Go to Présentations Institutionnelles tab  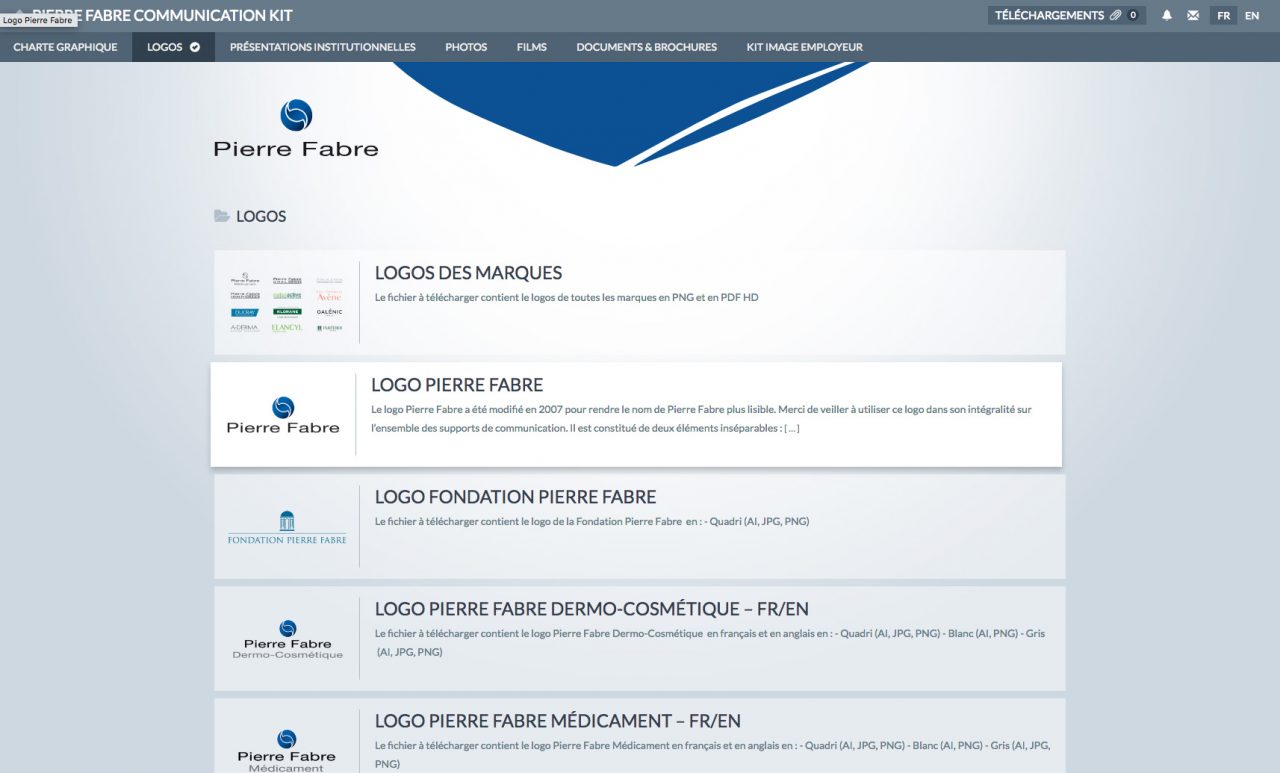pos(322,47)
